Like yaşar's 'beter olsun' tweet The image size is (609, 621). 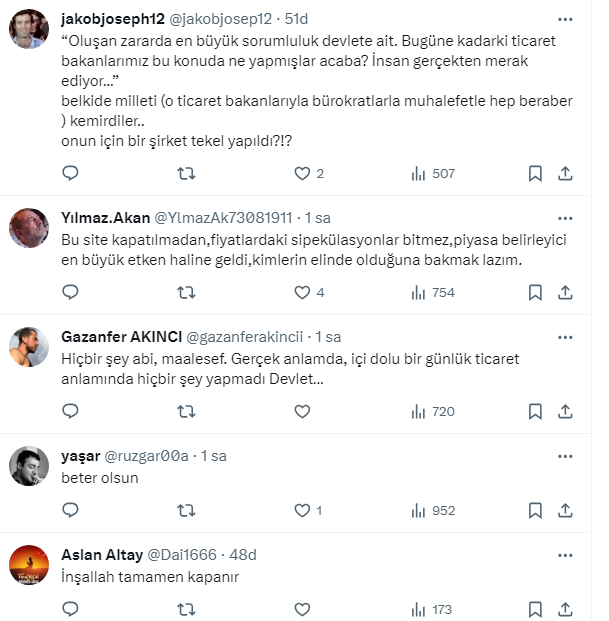pyautogui.click(x=302, y=510)
